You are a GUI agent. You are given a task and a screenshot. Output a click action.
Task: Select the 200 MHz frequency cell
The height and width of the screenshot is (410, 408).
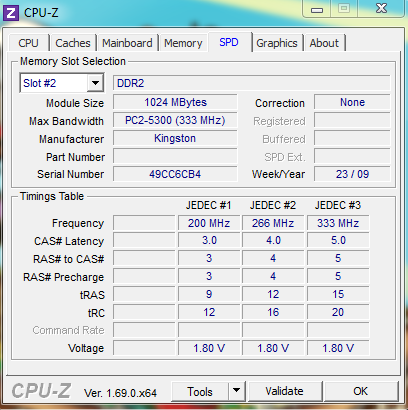tap(209, 223)
